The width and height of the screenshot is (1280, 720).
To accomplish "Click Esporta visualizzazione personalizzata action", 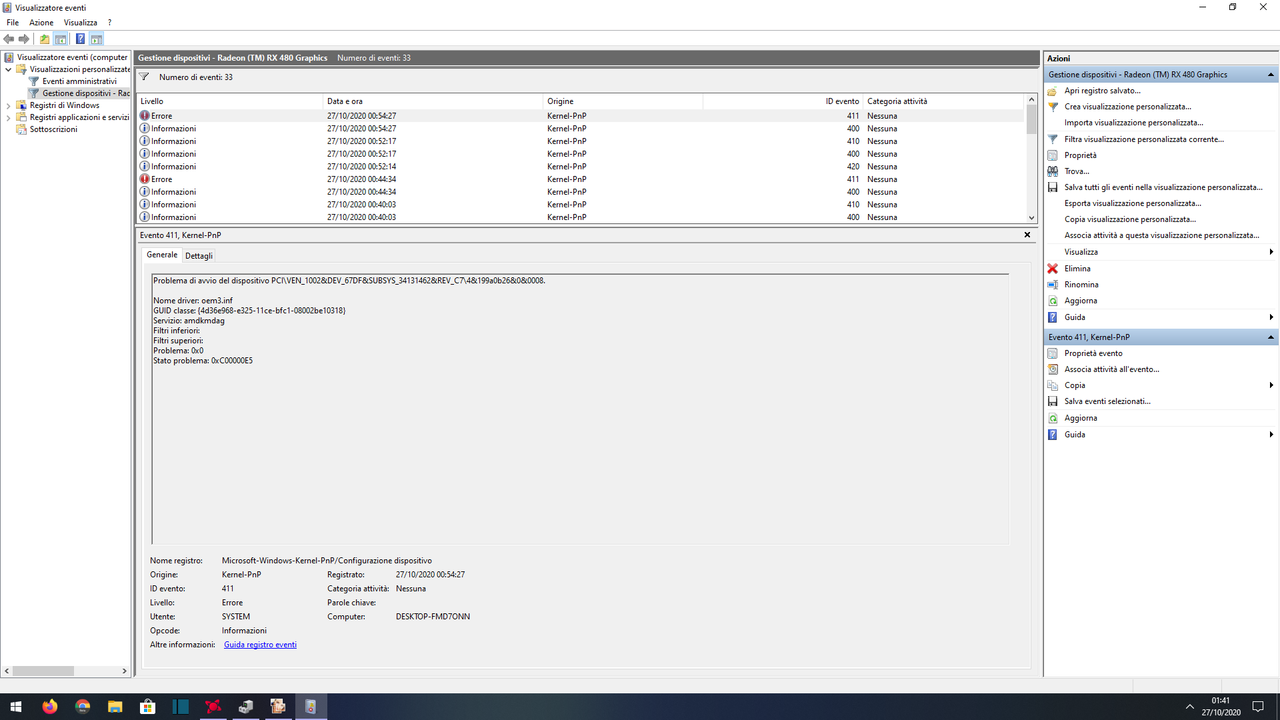I will coord(1132,203).
